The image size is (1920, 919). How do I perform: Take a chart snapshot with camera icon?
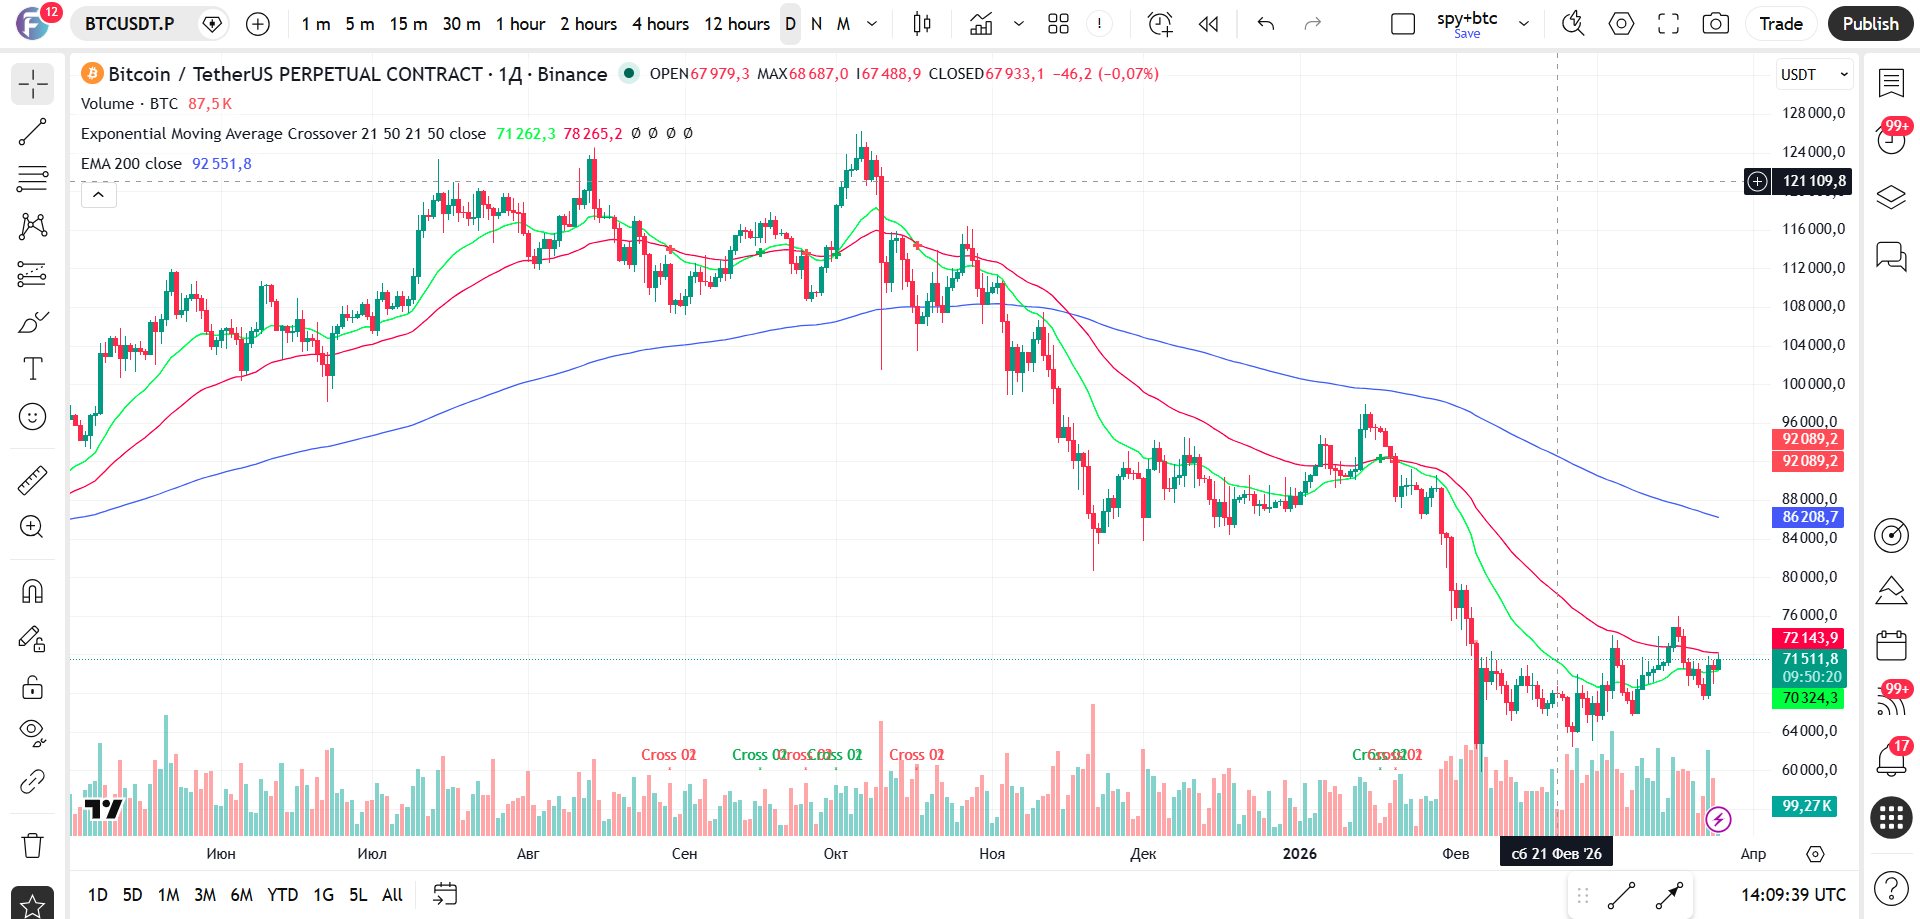tap(1716, 24)
